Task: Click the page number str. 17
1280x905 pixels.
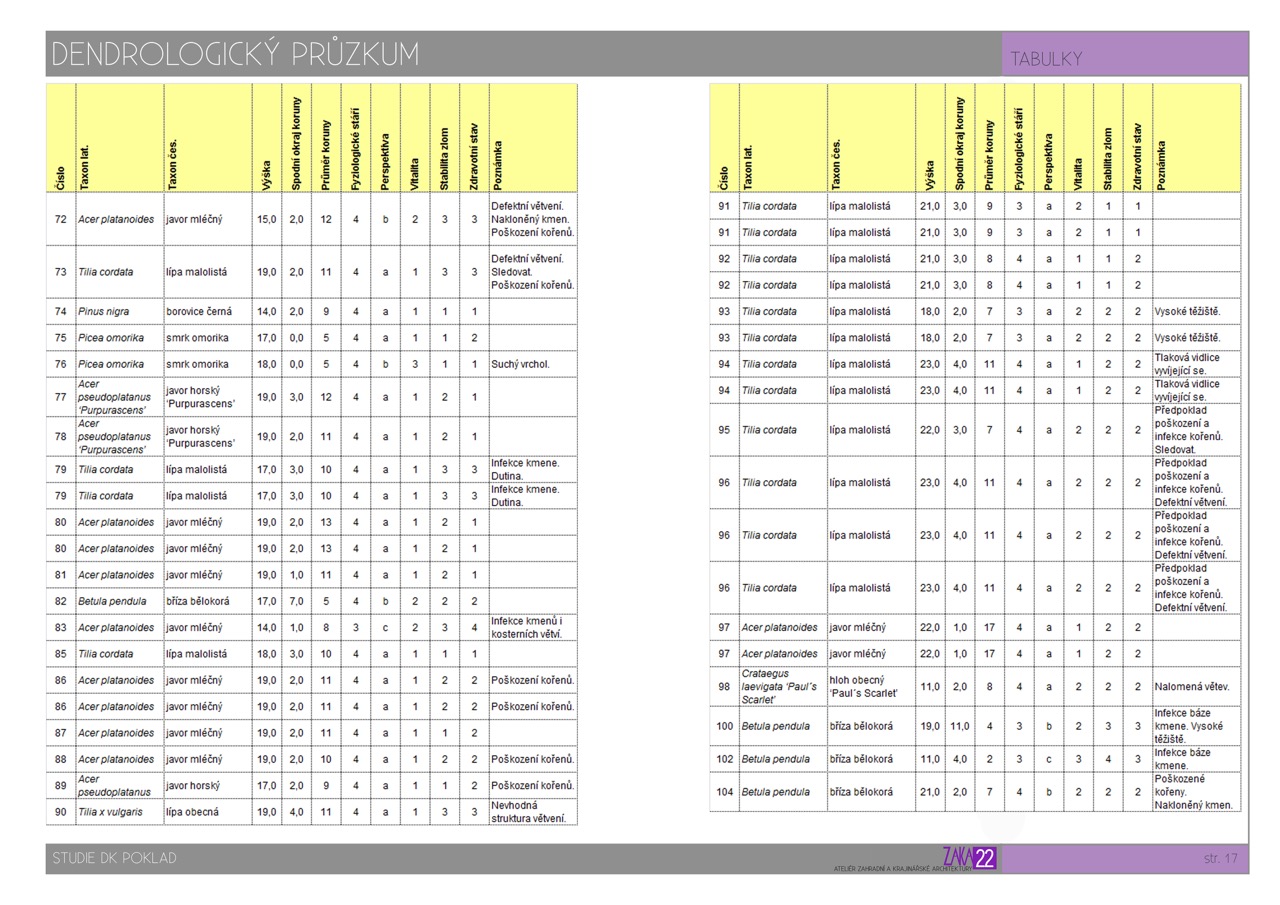Action: click(1220, 858)
